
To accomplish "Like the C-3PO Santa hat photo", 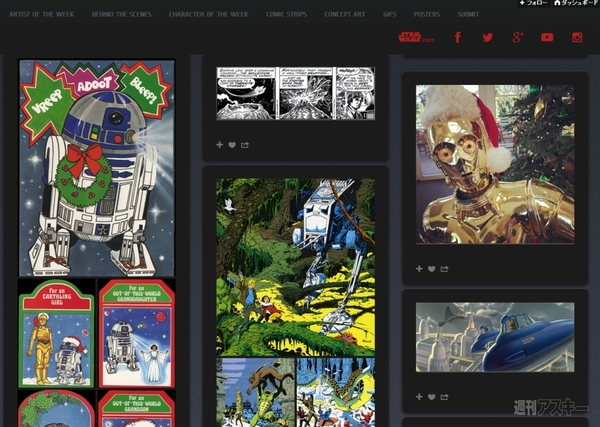I will coord(432,269).
